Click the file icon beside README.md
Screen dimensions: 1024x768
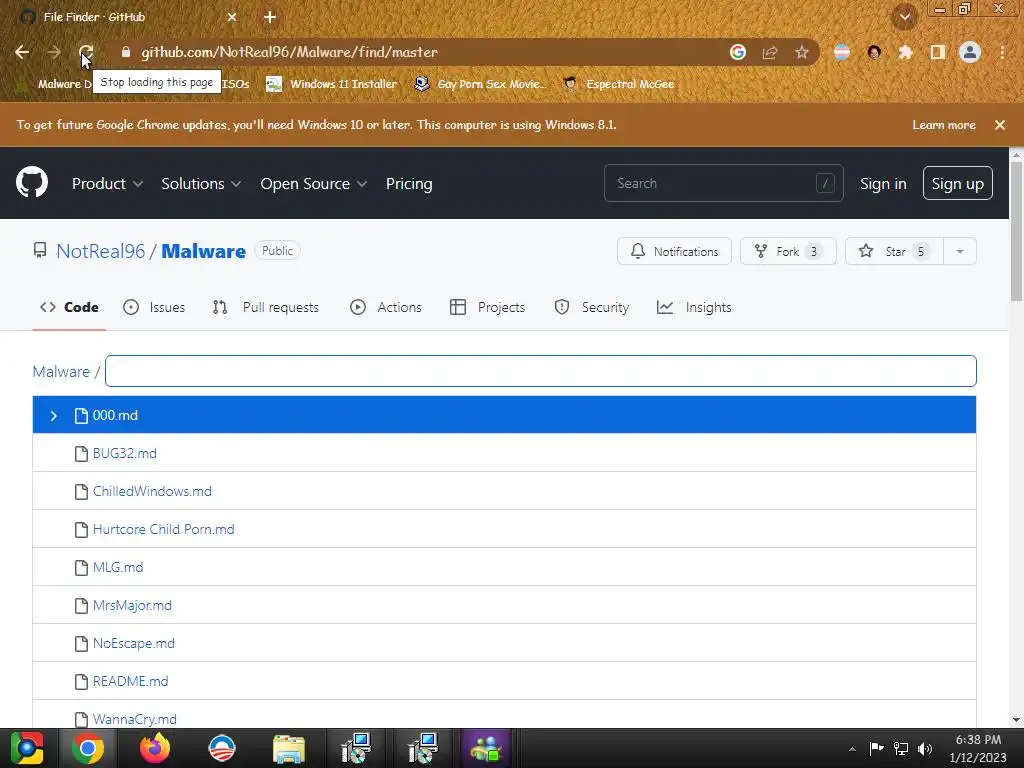coord(81,682)
